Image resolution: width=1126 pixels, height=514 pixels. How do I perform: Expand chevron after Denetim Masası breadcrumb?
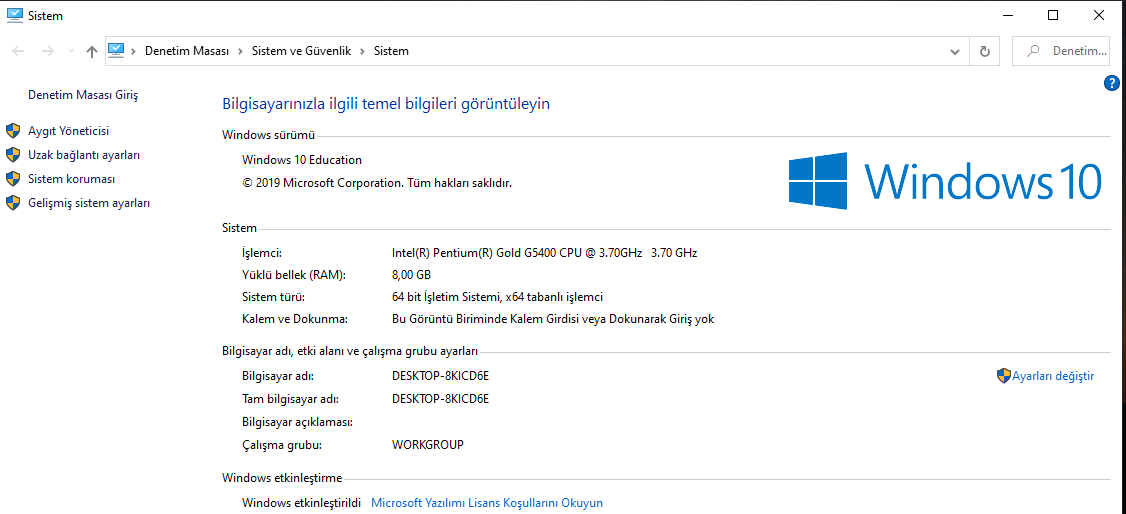241,51
